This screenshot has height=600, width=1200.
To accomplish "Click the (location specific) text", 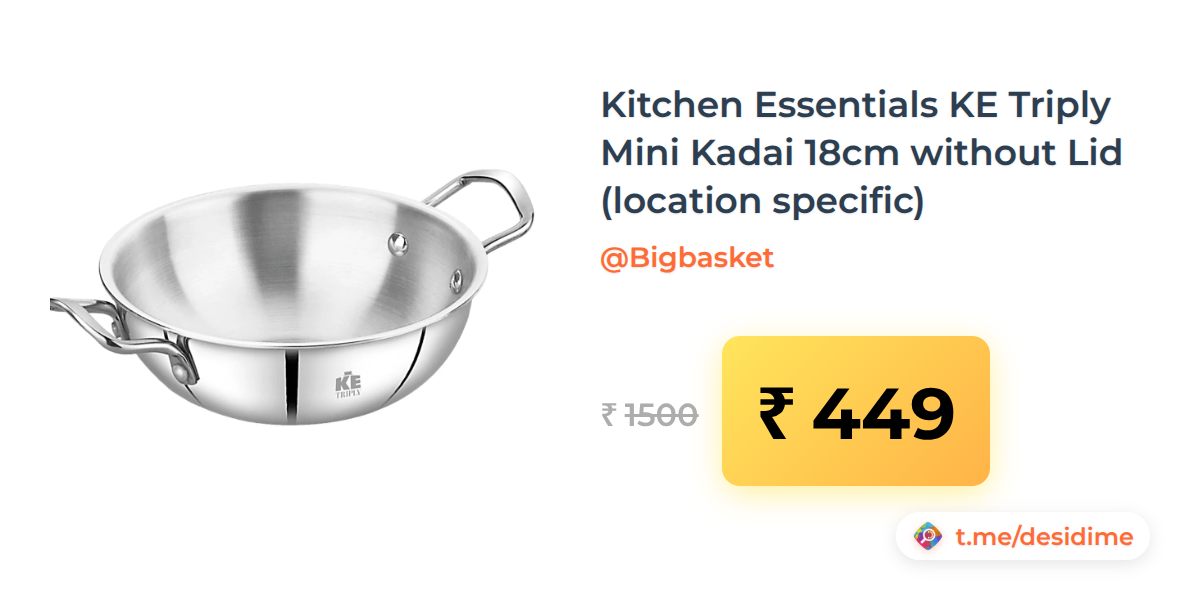I will tap(763, 202).
